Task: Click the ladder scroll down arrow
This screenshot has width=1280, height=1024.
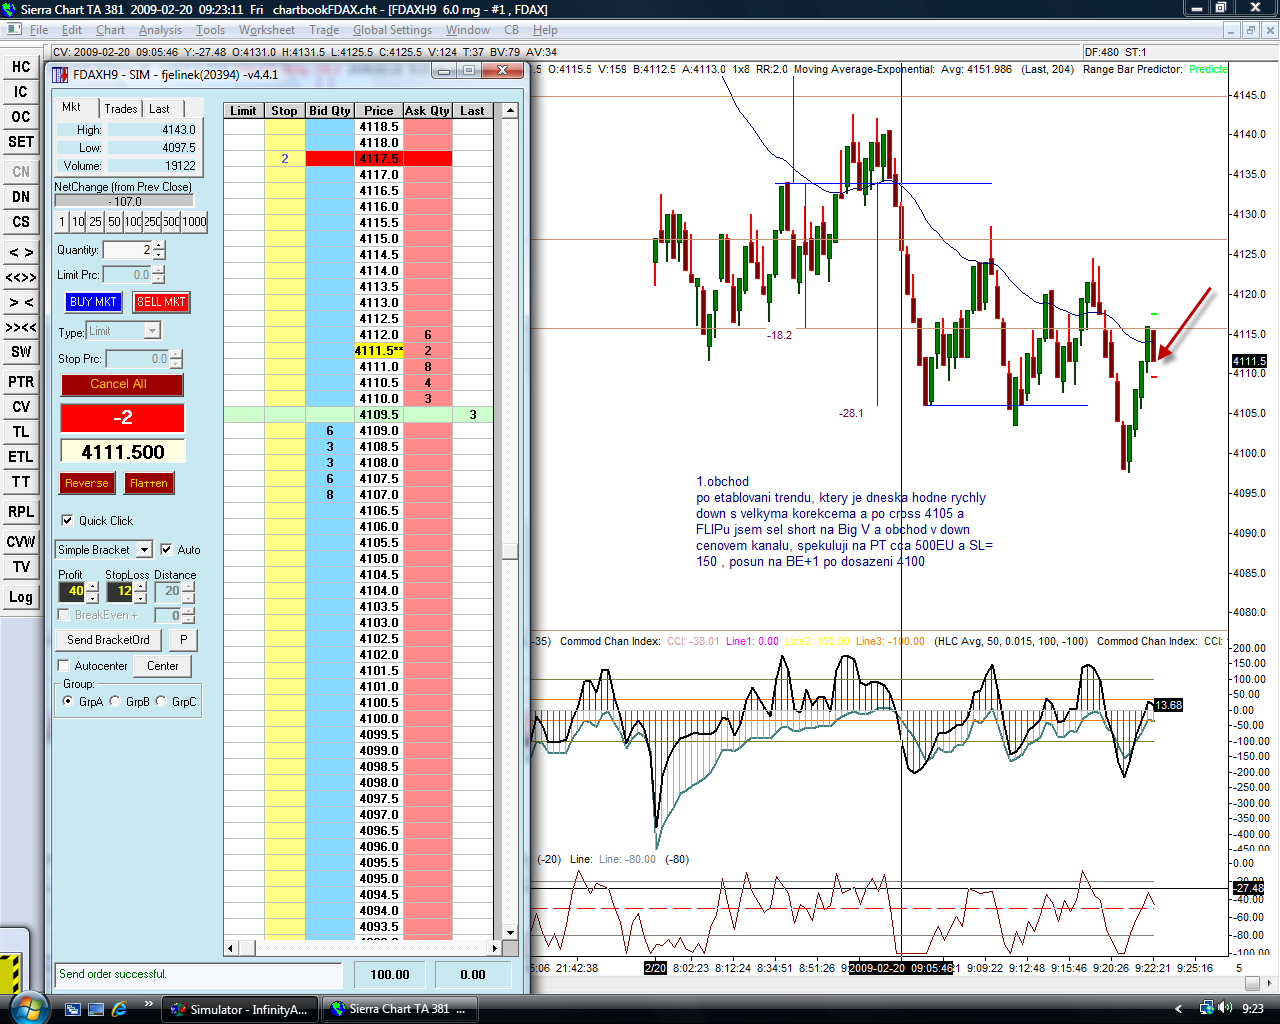Action: click(x=510, y=932)
